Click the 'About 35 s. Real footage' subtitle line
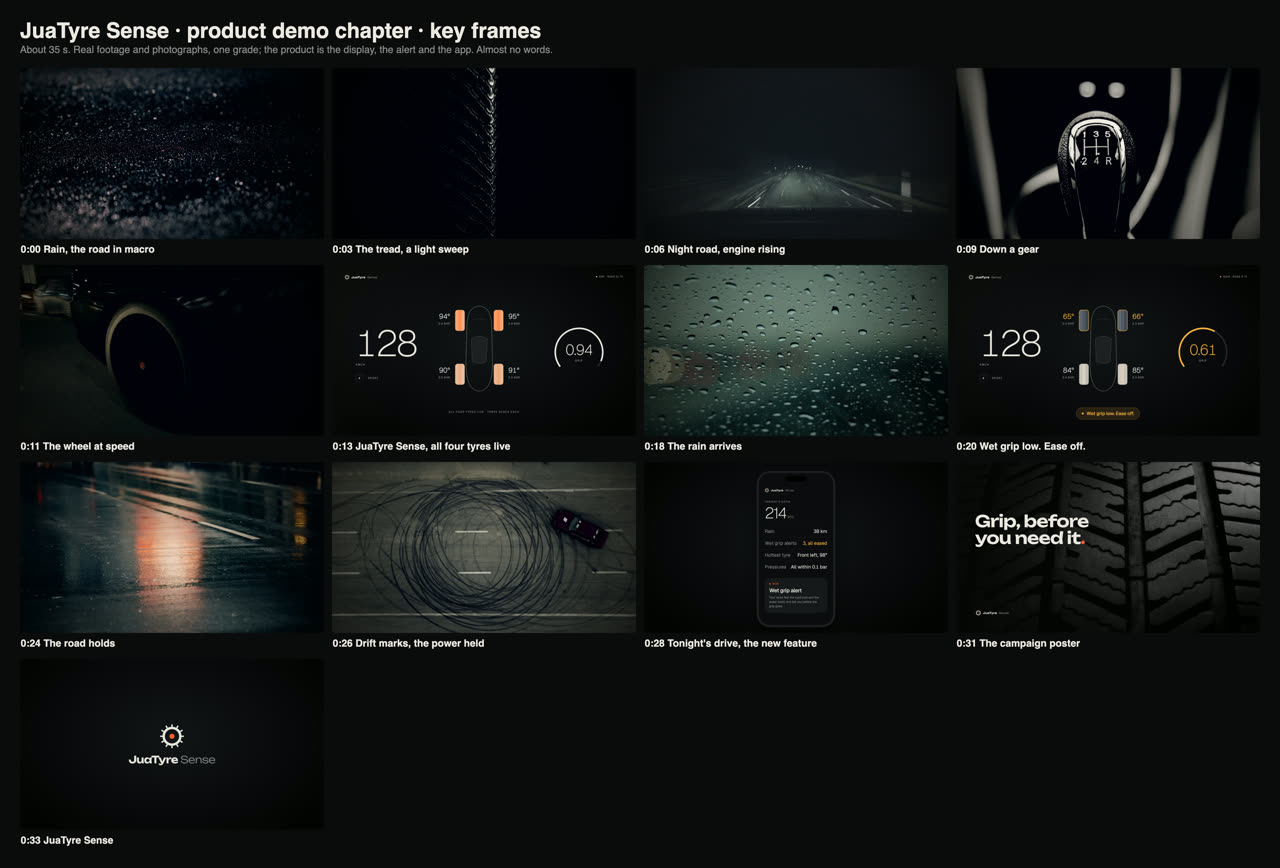Screen dimensions: 1280x868 pyautogui.click(x=286, y=50)
